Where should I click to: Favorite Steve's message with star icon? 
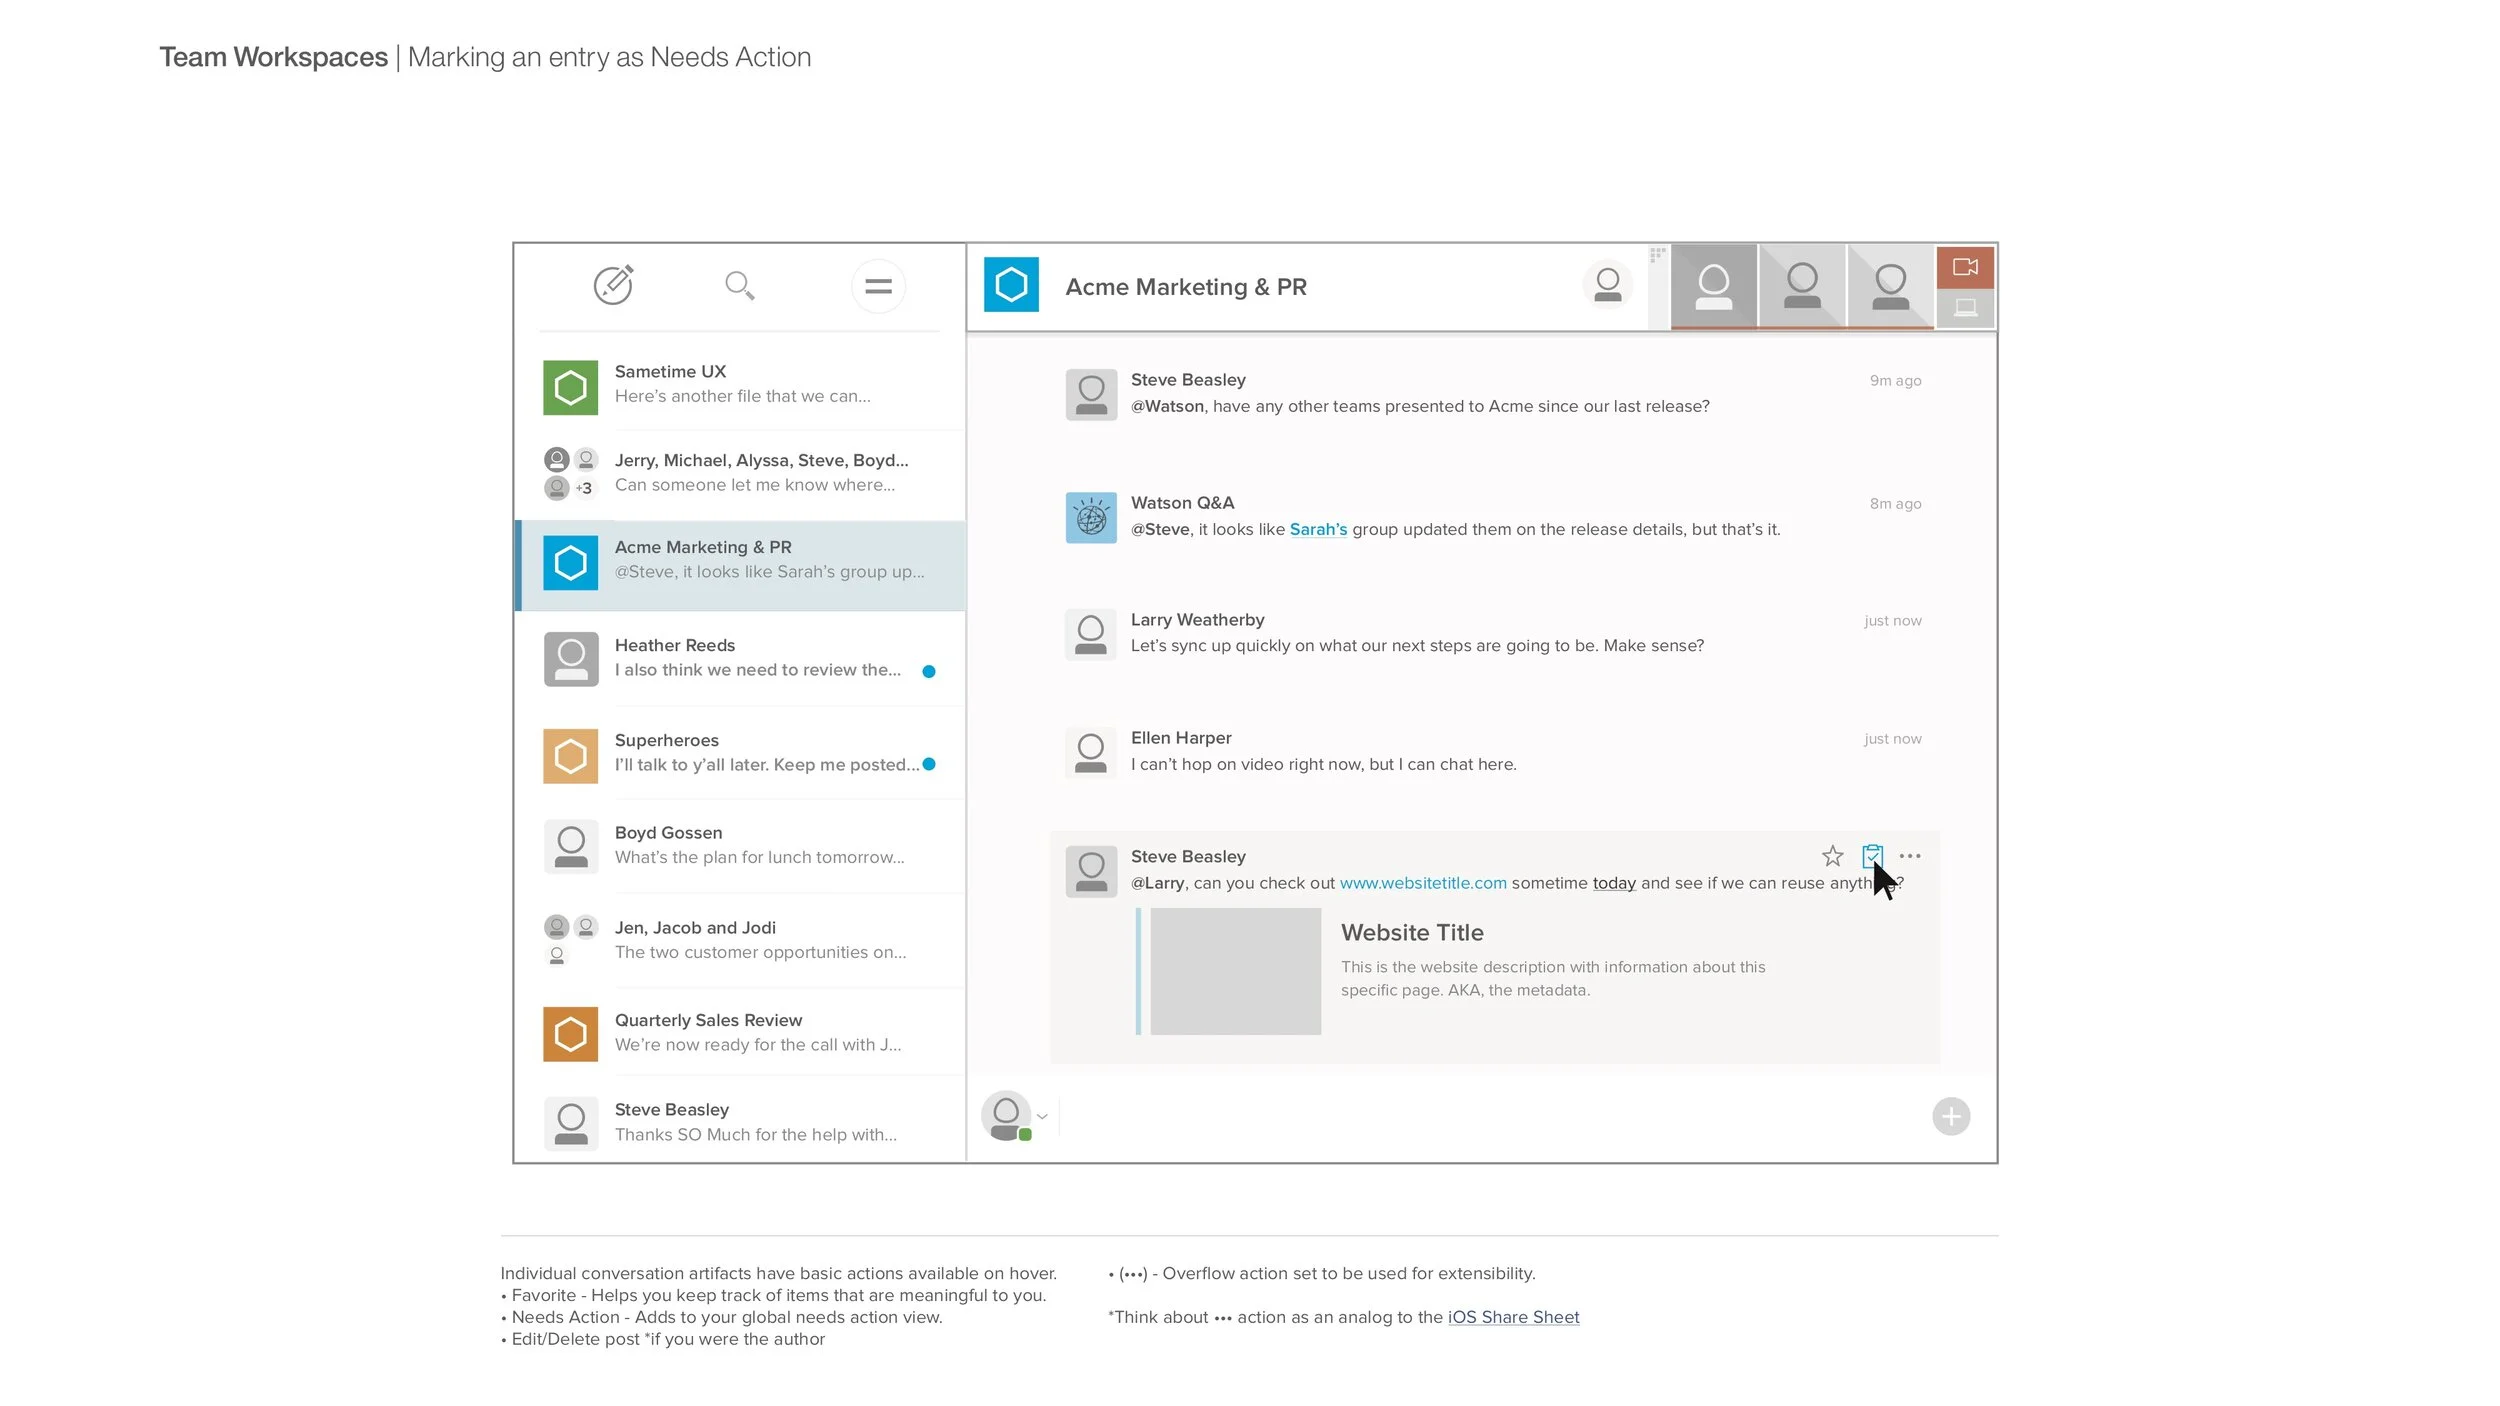pyautogui.click(x=1832, y=856)
